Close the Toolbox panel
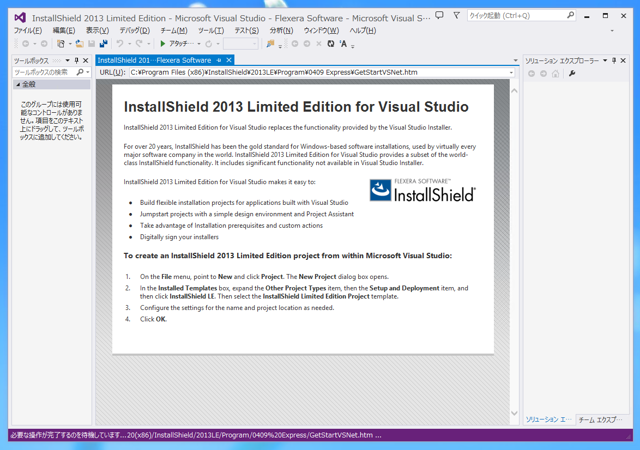 click(86, 60)
